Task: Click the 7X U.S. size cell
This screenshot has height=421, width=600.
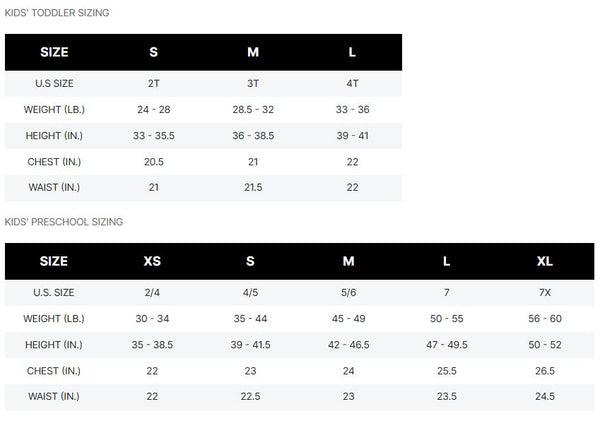Action: pos(545,292)
